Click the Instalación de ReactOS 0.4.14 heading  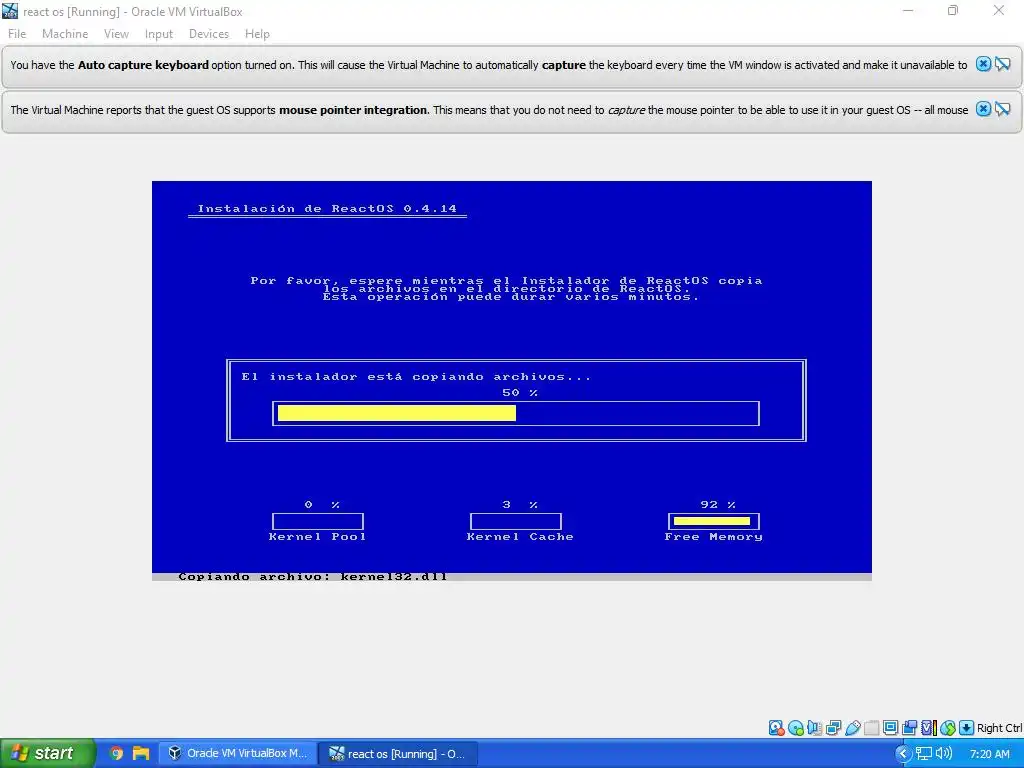[x=327, y=208]
